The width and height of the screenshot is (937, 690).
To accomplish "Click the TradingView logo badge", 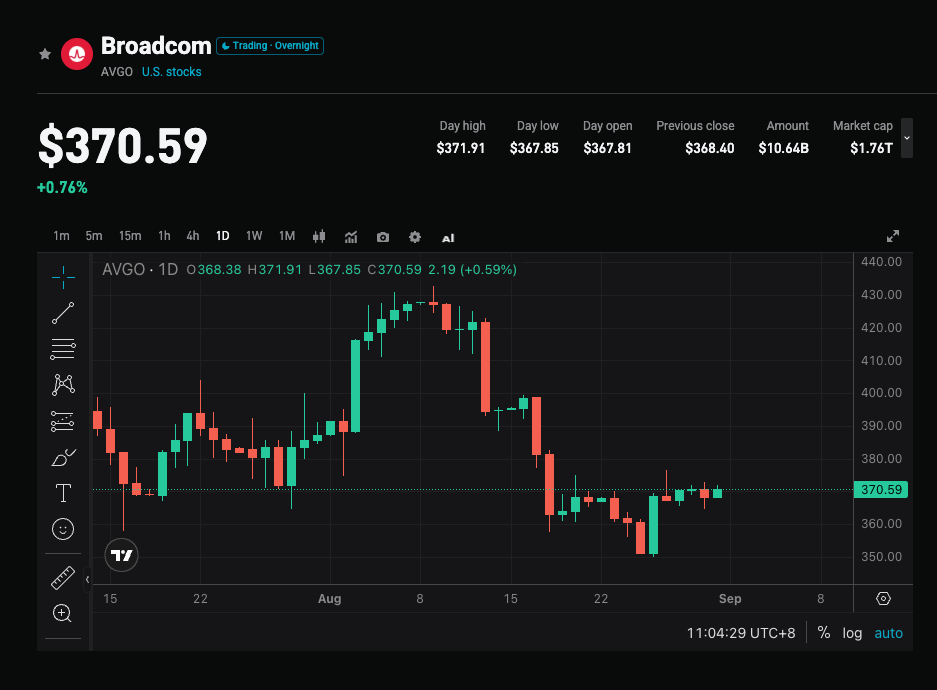I will tap(121, 555).
